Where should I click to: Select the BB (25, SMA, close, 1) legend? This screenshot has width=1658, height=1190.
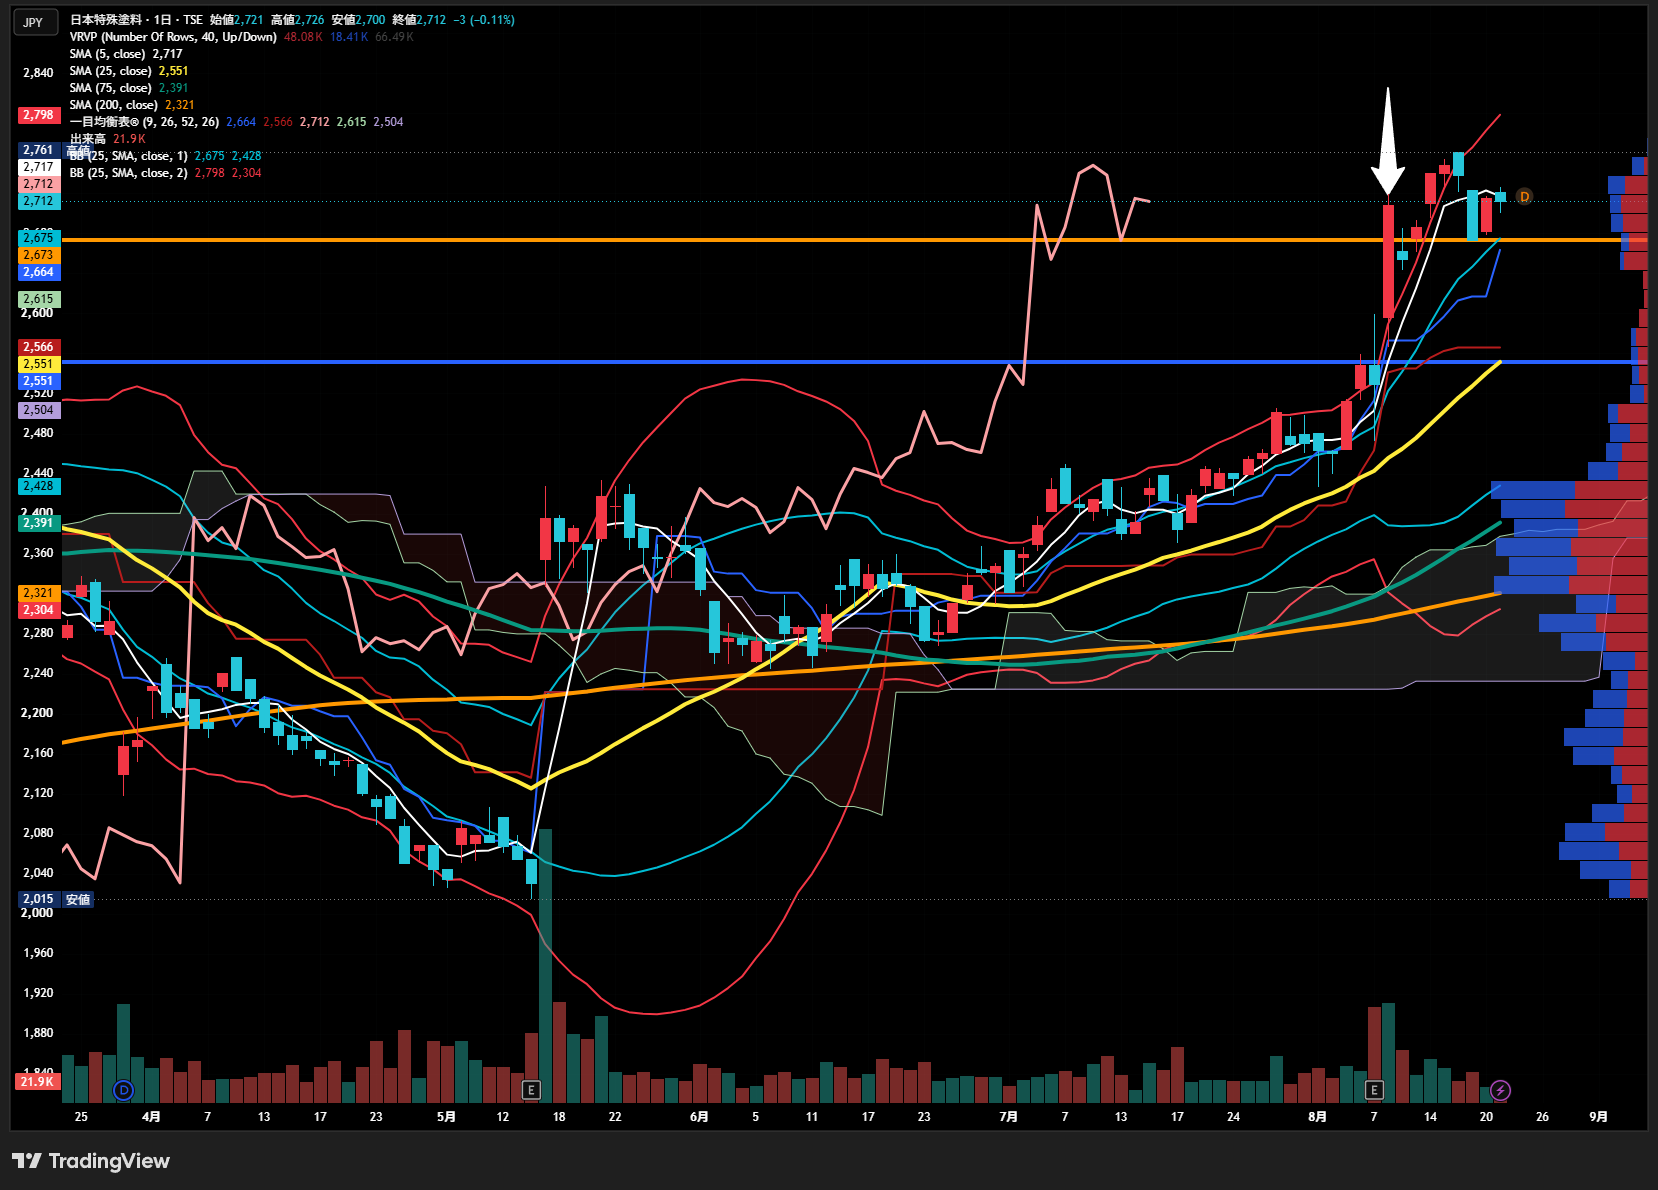coord(128,156)
